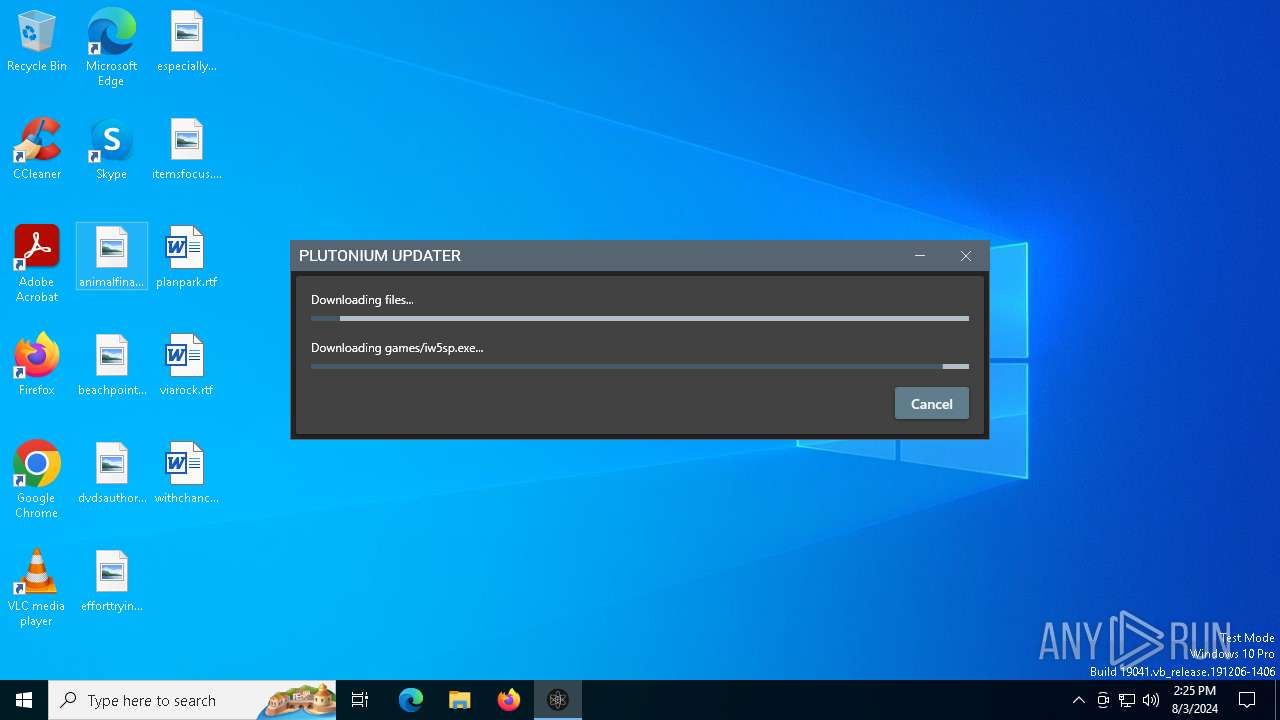Select the 'Downloading files...' status text
This screenshot has height=720, width=1280.
pos(362,300)
